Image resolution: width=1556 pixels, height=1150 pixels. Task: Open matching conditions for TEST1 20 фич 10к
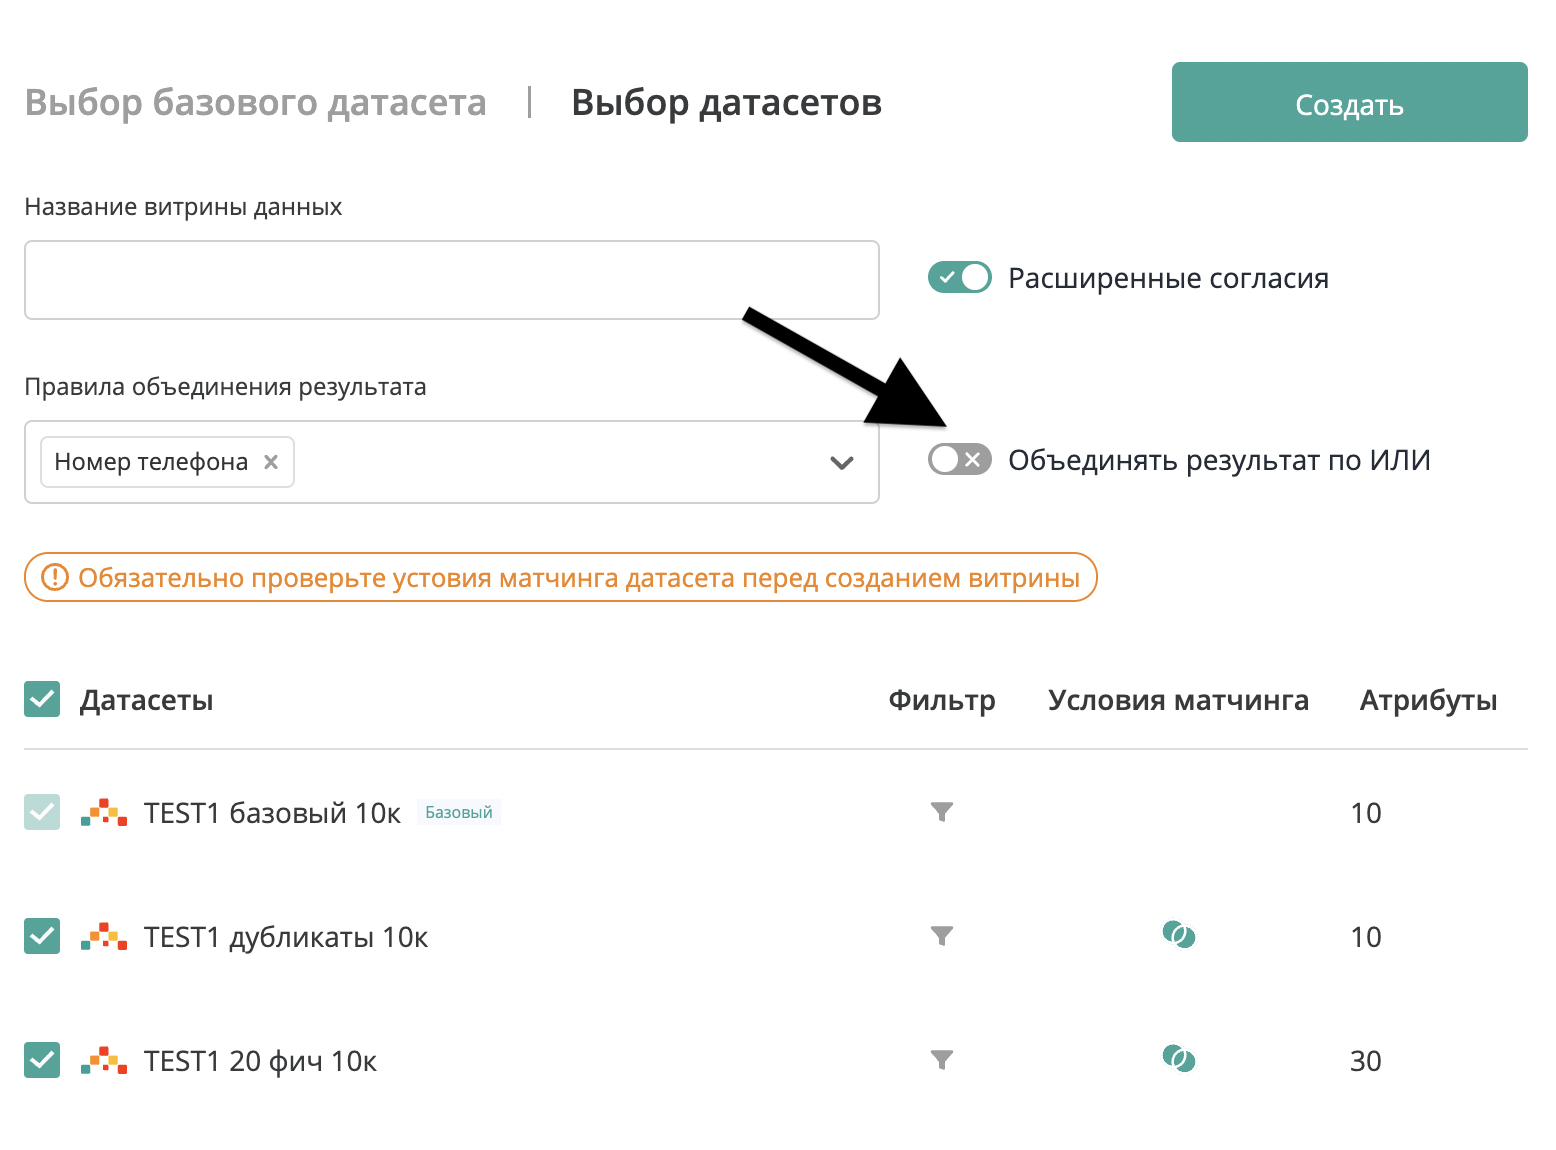pos(1179,1059)
